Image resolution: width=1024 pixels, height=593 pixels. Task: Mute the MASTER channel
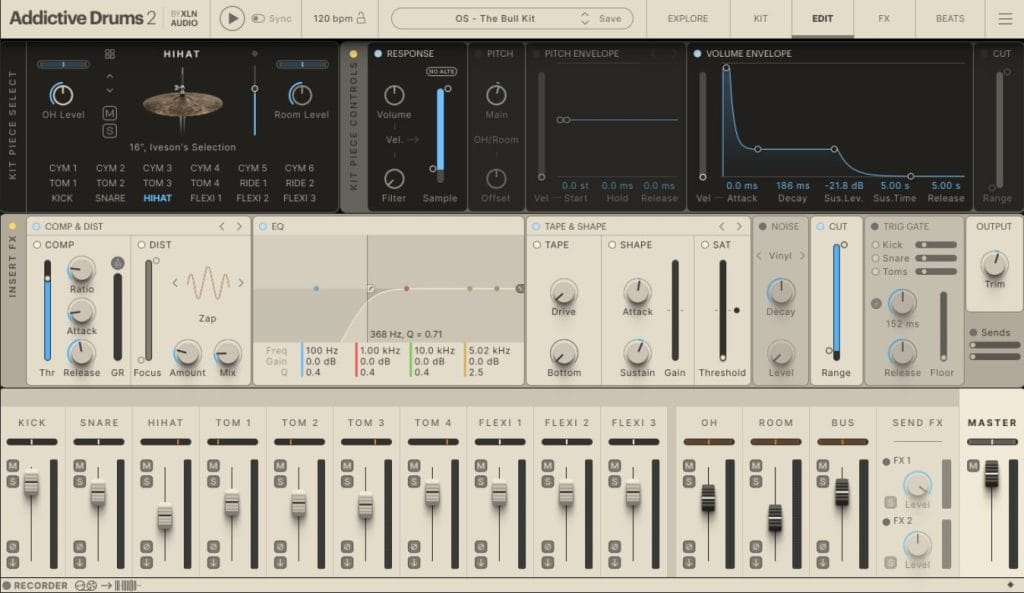click(x=973, y=465)
